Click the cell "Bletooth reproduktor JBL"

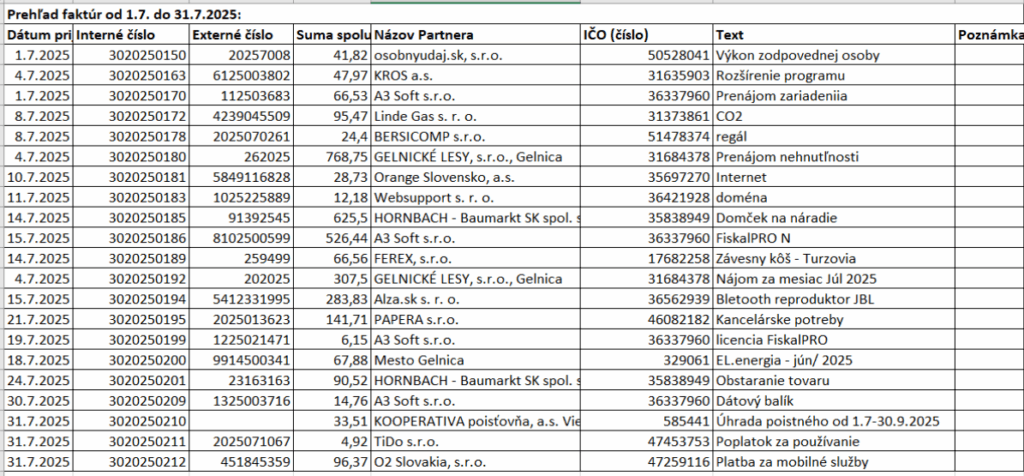(834, 299)
